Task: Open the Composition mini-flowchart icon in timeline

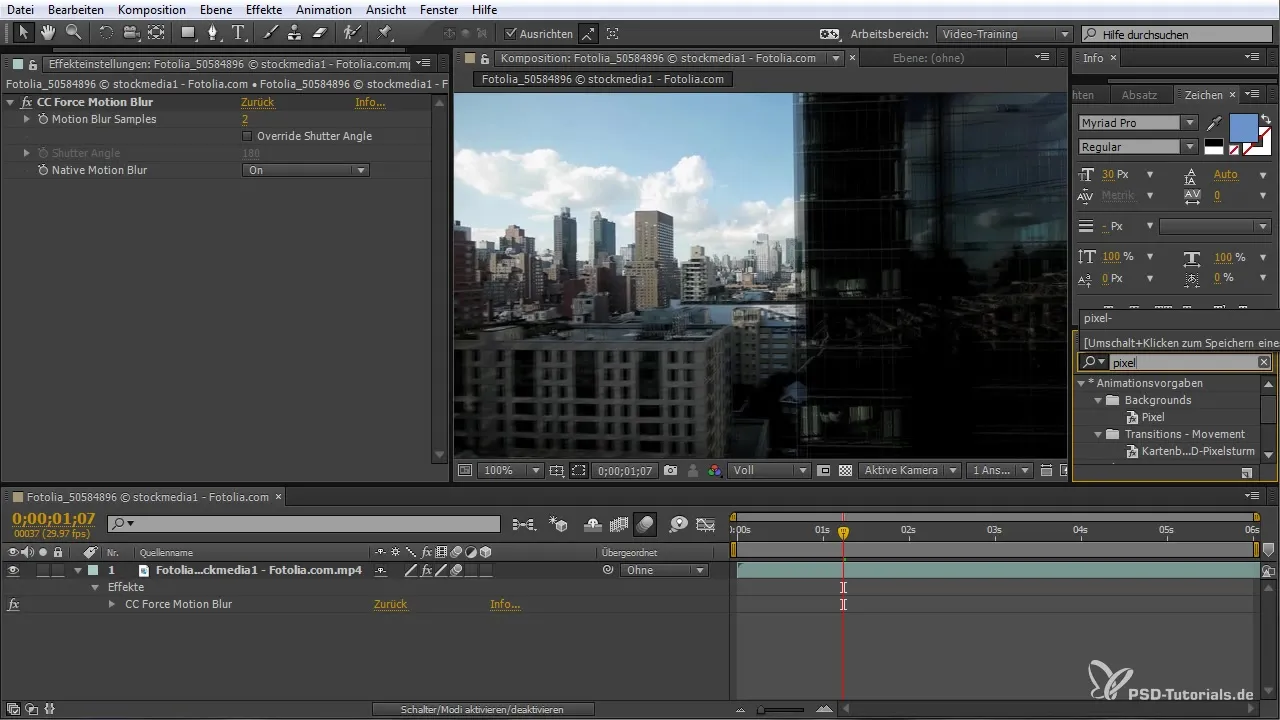Action: tap(523, 524)
